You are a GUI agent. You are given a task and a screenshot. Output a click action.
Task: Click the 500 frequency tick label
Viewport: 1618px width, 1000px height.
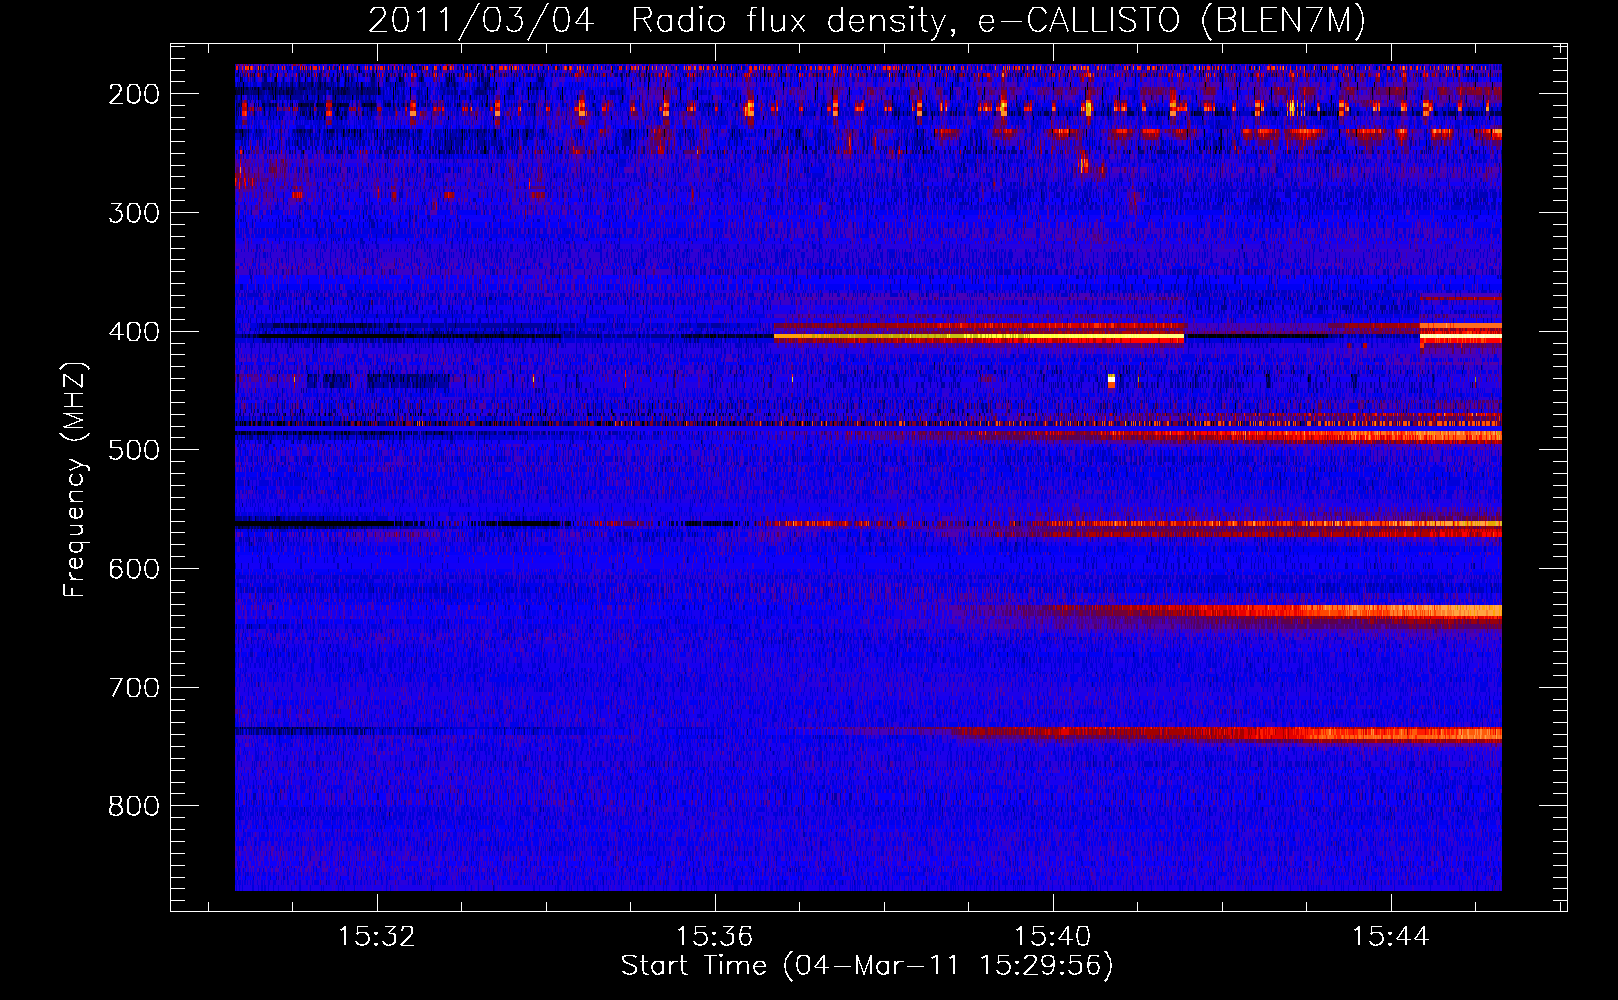click(134, 450)
